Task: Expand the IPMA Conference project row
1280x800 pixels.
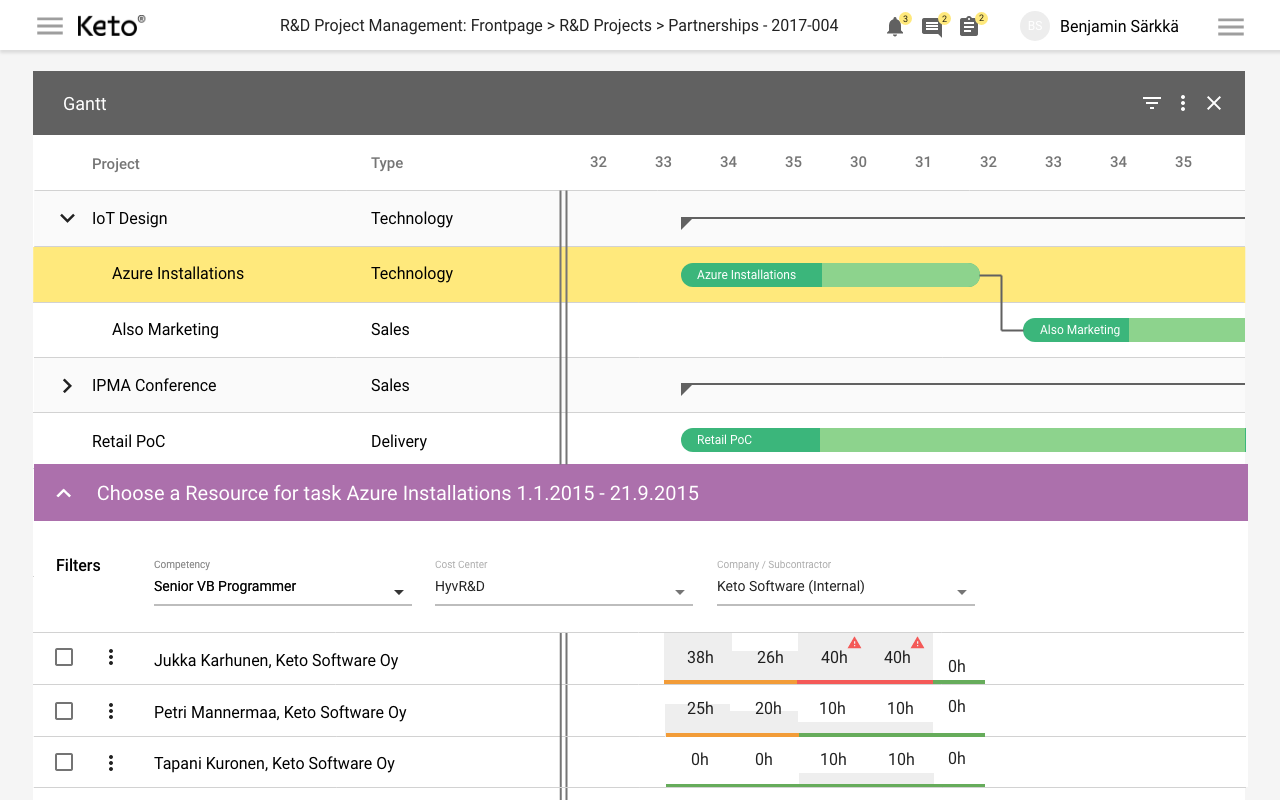Action: (x=67, y=385)
